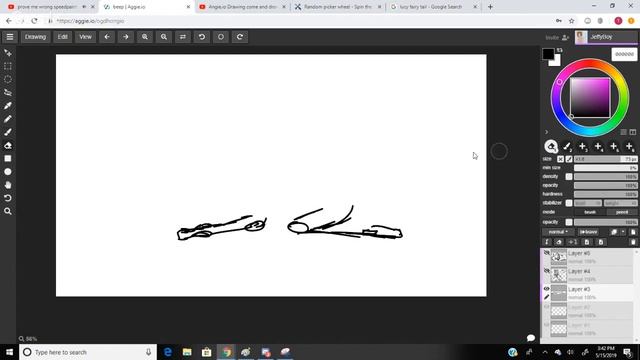This screenshot has width=640, height=360.
Task: Adjust the hardness slider
Action: 606,194
